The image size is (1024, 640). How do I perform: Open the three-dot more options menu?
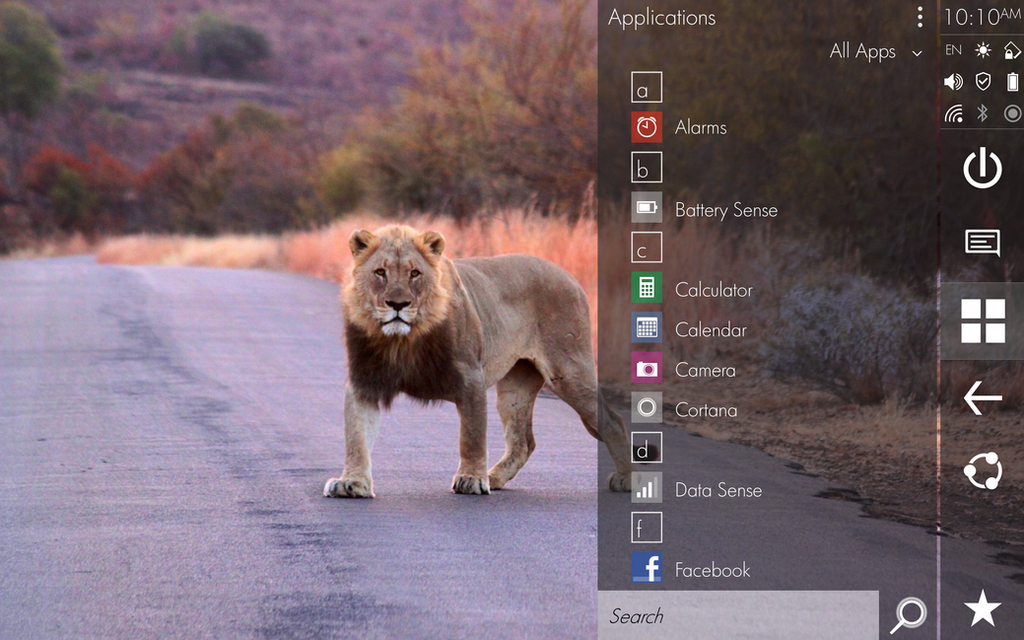click(x=920, y=18)
